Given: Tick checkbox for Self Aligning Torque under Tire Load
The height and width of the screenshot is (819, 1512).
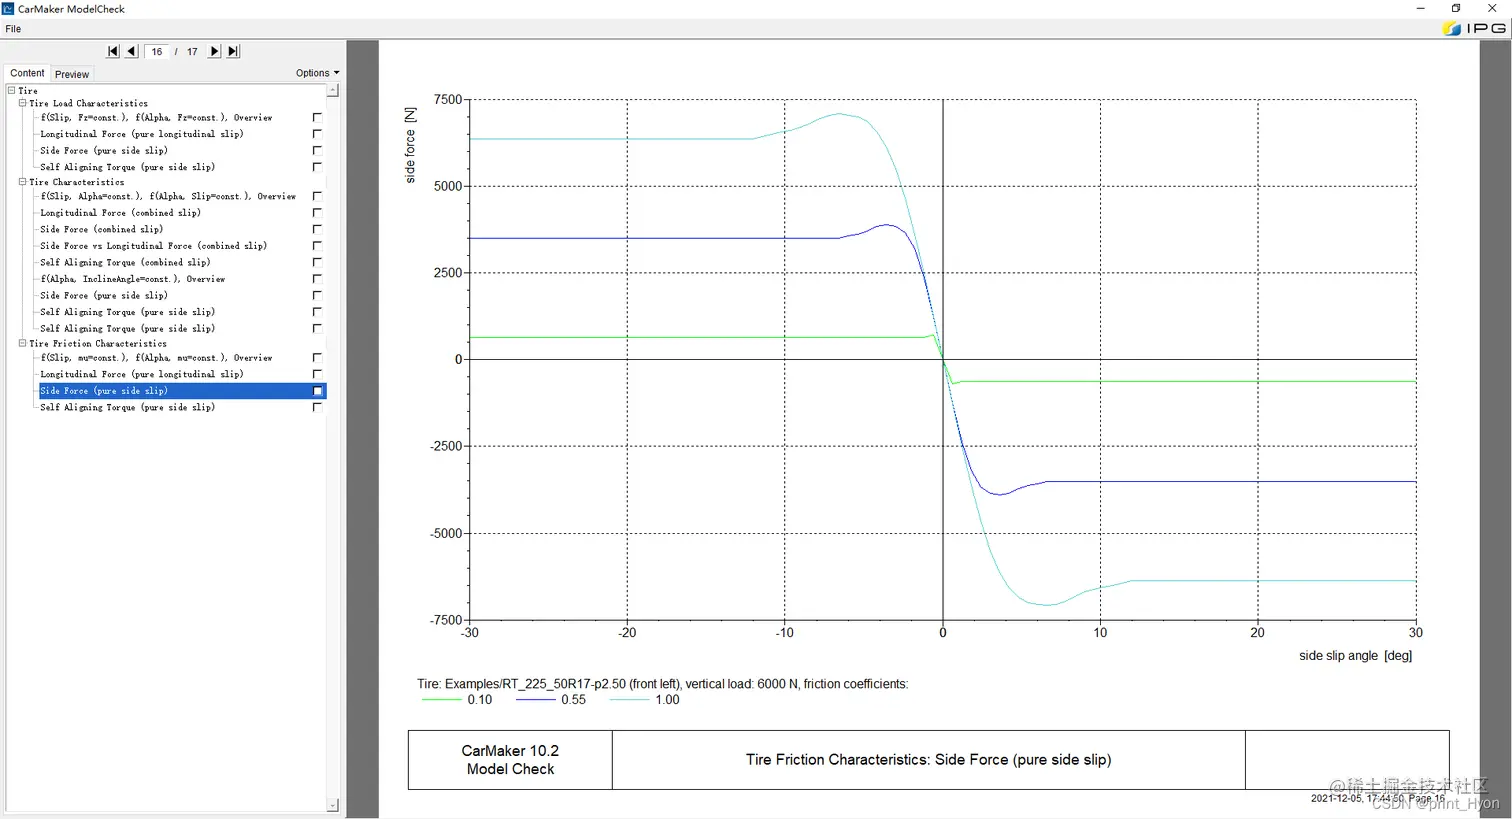Looking at the screenshot, I should (317, 167).
